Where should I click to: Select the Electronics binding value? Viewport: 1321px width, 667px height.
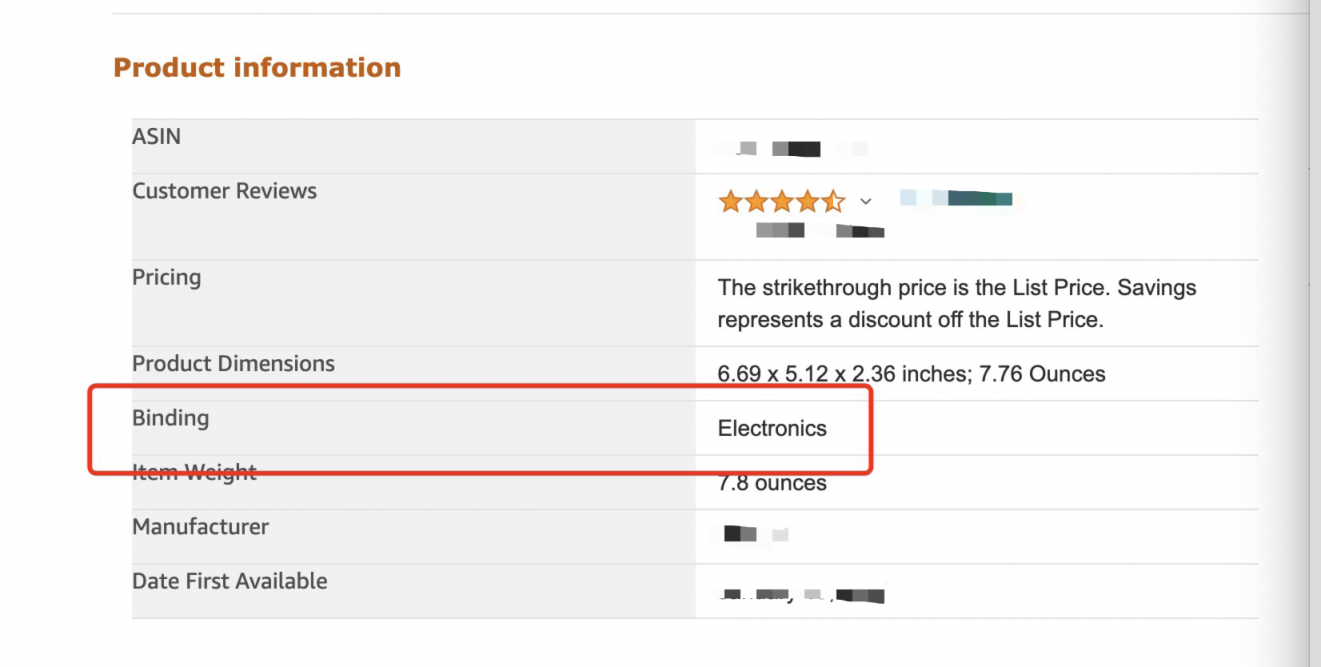[x=772, y=428]
